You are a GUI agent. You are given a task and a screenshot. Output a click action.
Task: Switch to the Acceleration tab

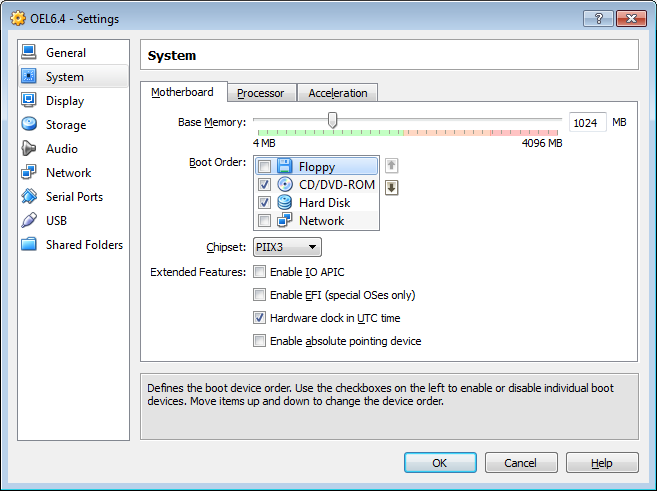pos(338,93)
